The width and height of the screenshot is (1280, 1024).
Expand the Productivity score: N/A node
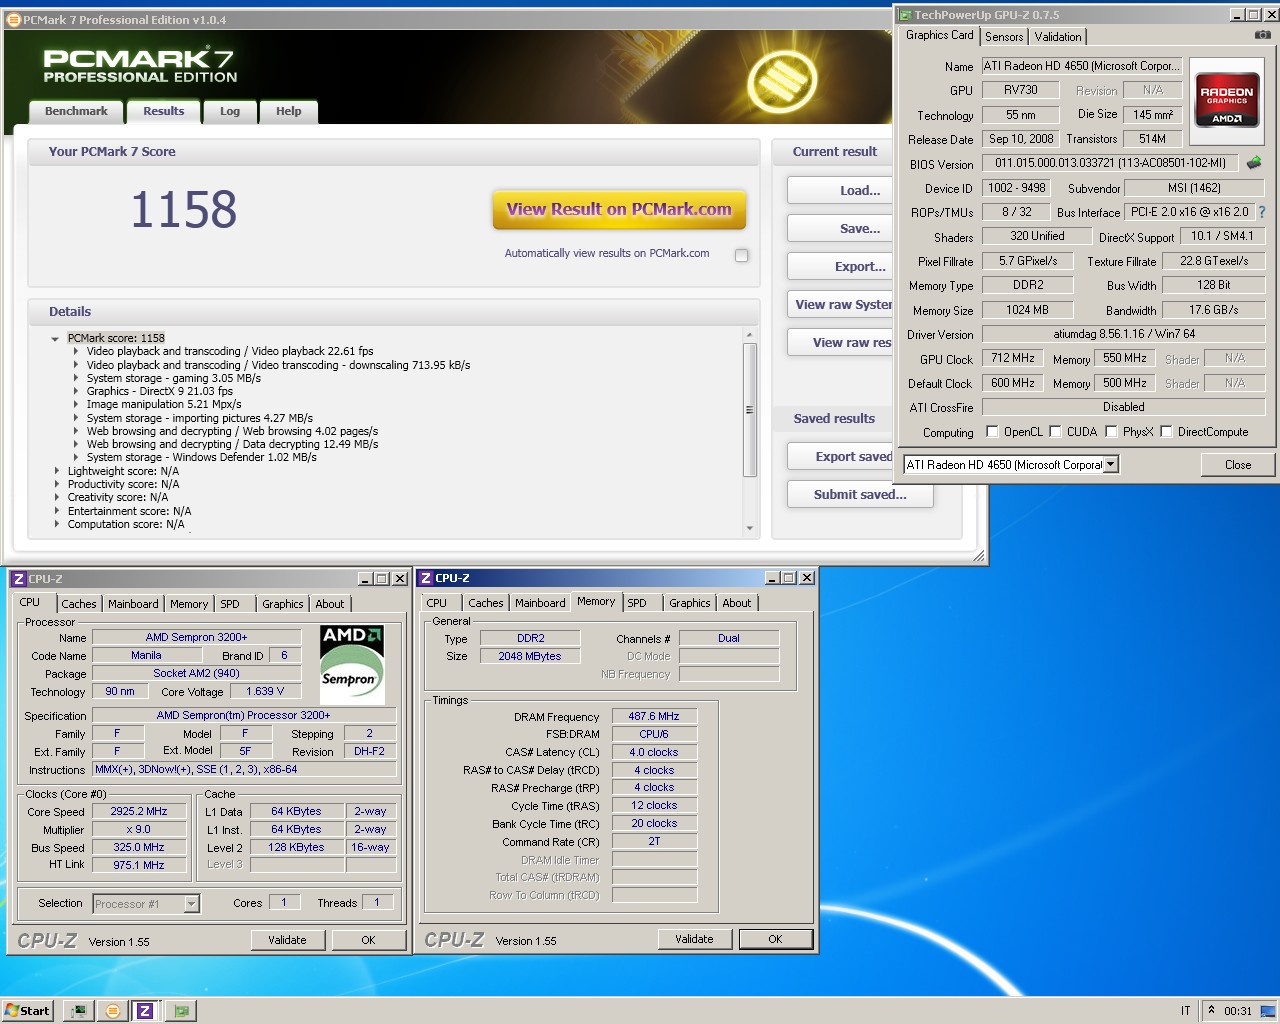[x=56, y=484]
